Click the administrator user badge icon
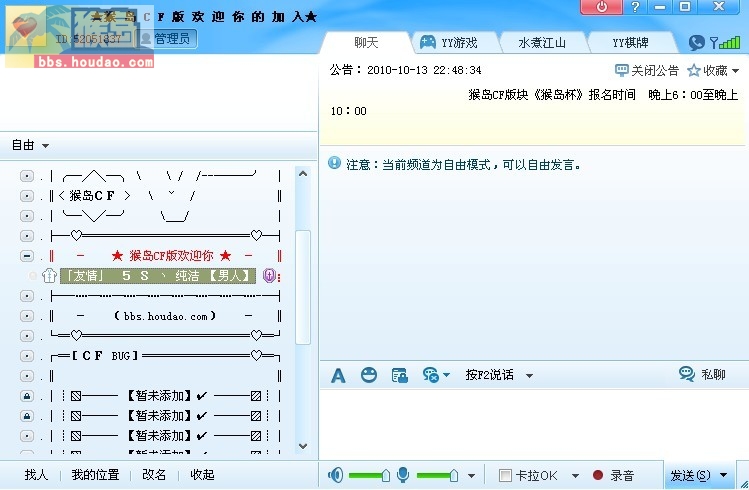 146,39
